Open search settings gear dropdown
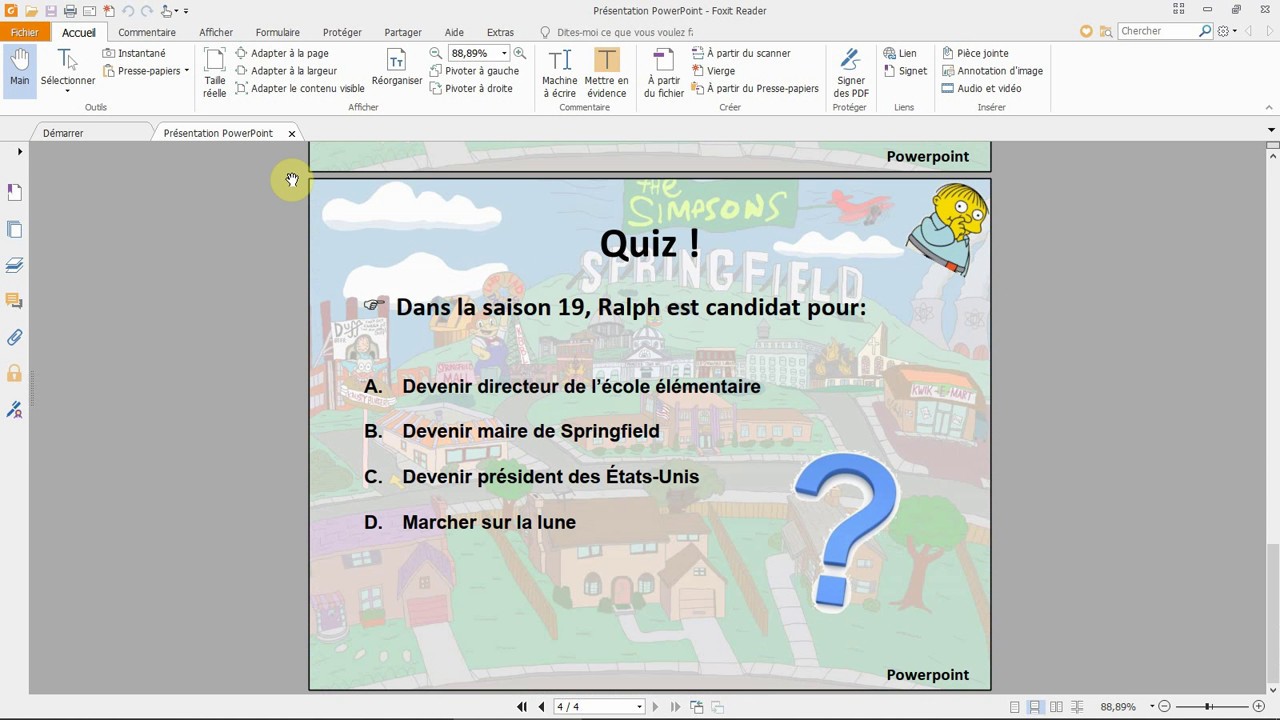1280x720 pixels. tap(1227, 31)
